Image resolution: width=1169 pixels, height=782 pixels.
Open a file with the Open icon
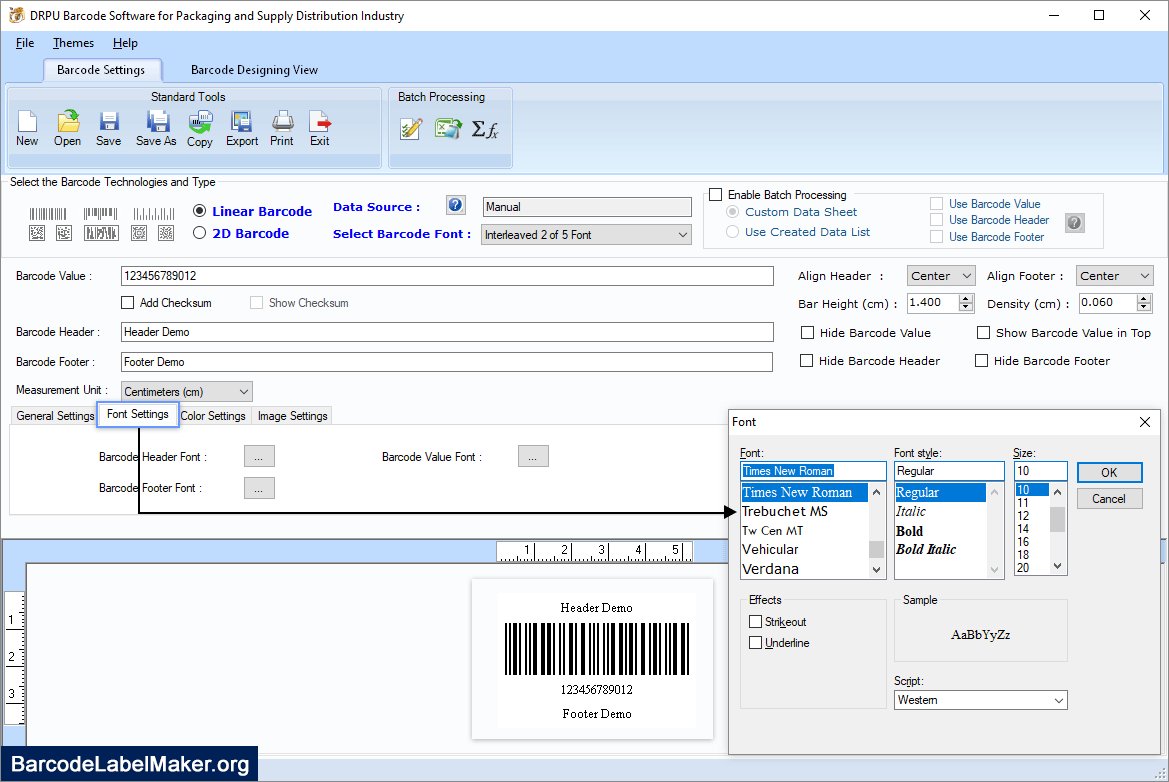pos(67,128)
